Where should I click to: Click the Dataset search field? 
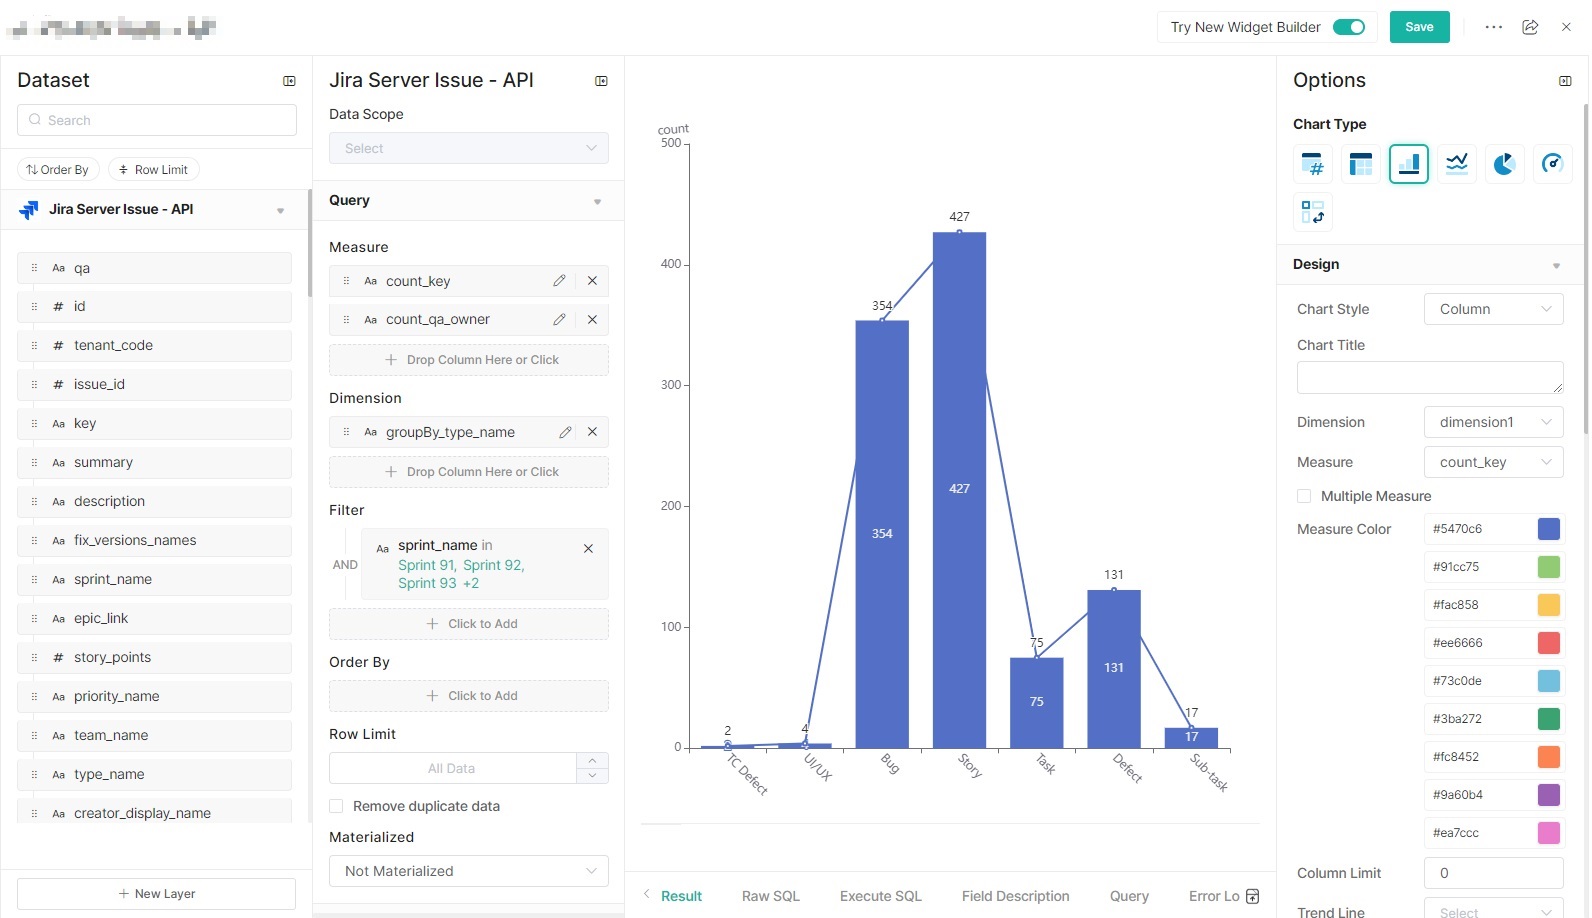coord(156,120)
